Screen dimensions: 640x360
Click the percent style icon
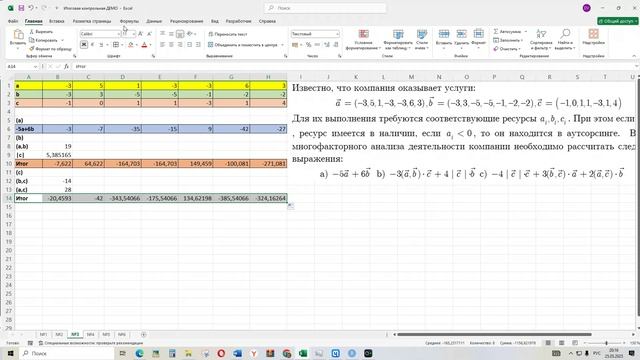tap(309, 44)
